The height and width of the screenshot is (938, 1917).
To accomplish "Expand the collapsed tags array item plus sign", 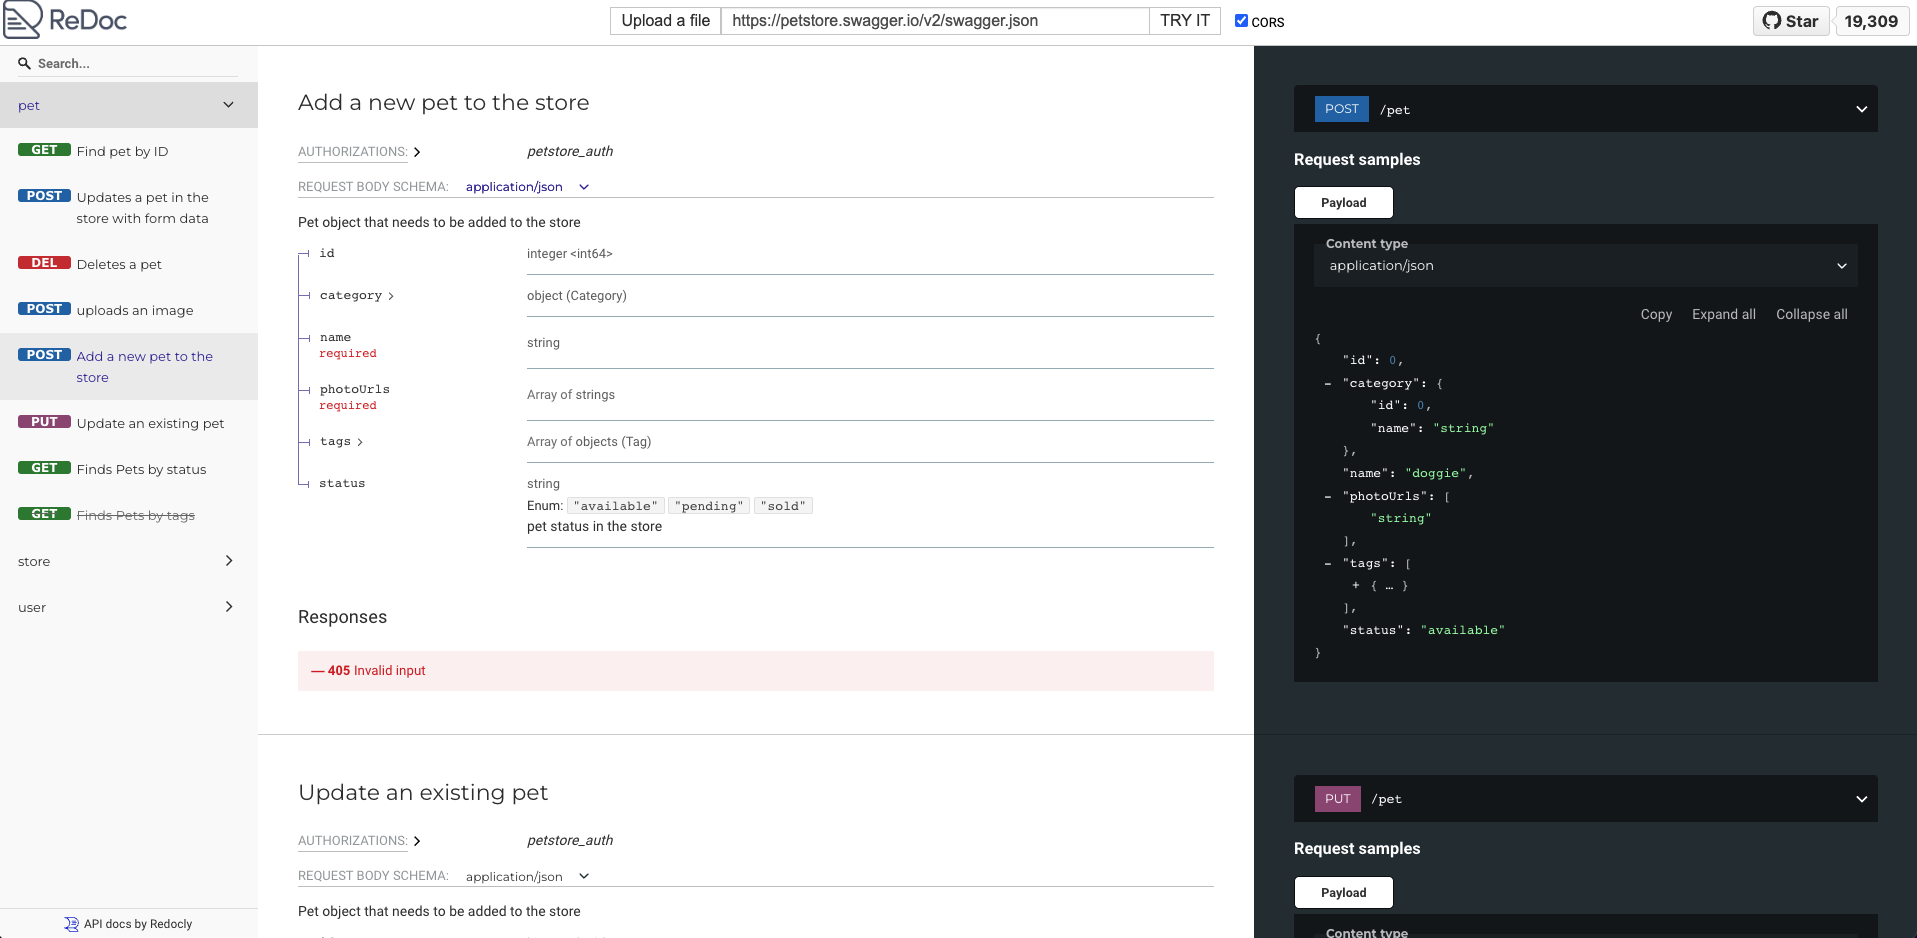I will click(x=1356, y=586).
